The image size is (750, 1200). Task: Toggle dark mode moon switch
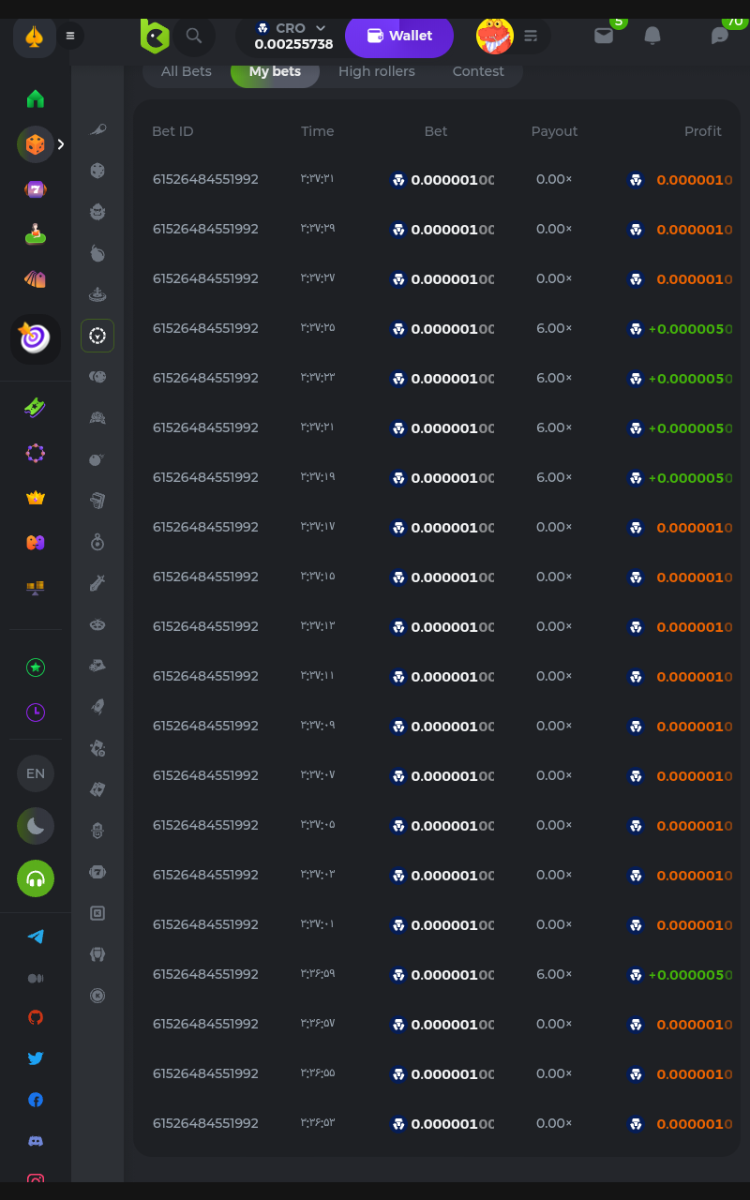pyautogui.click(x=35, y=826)
